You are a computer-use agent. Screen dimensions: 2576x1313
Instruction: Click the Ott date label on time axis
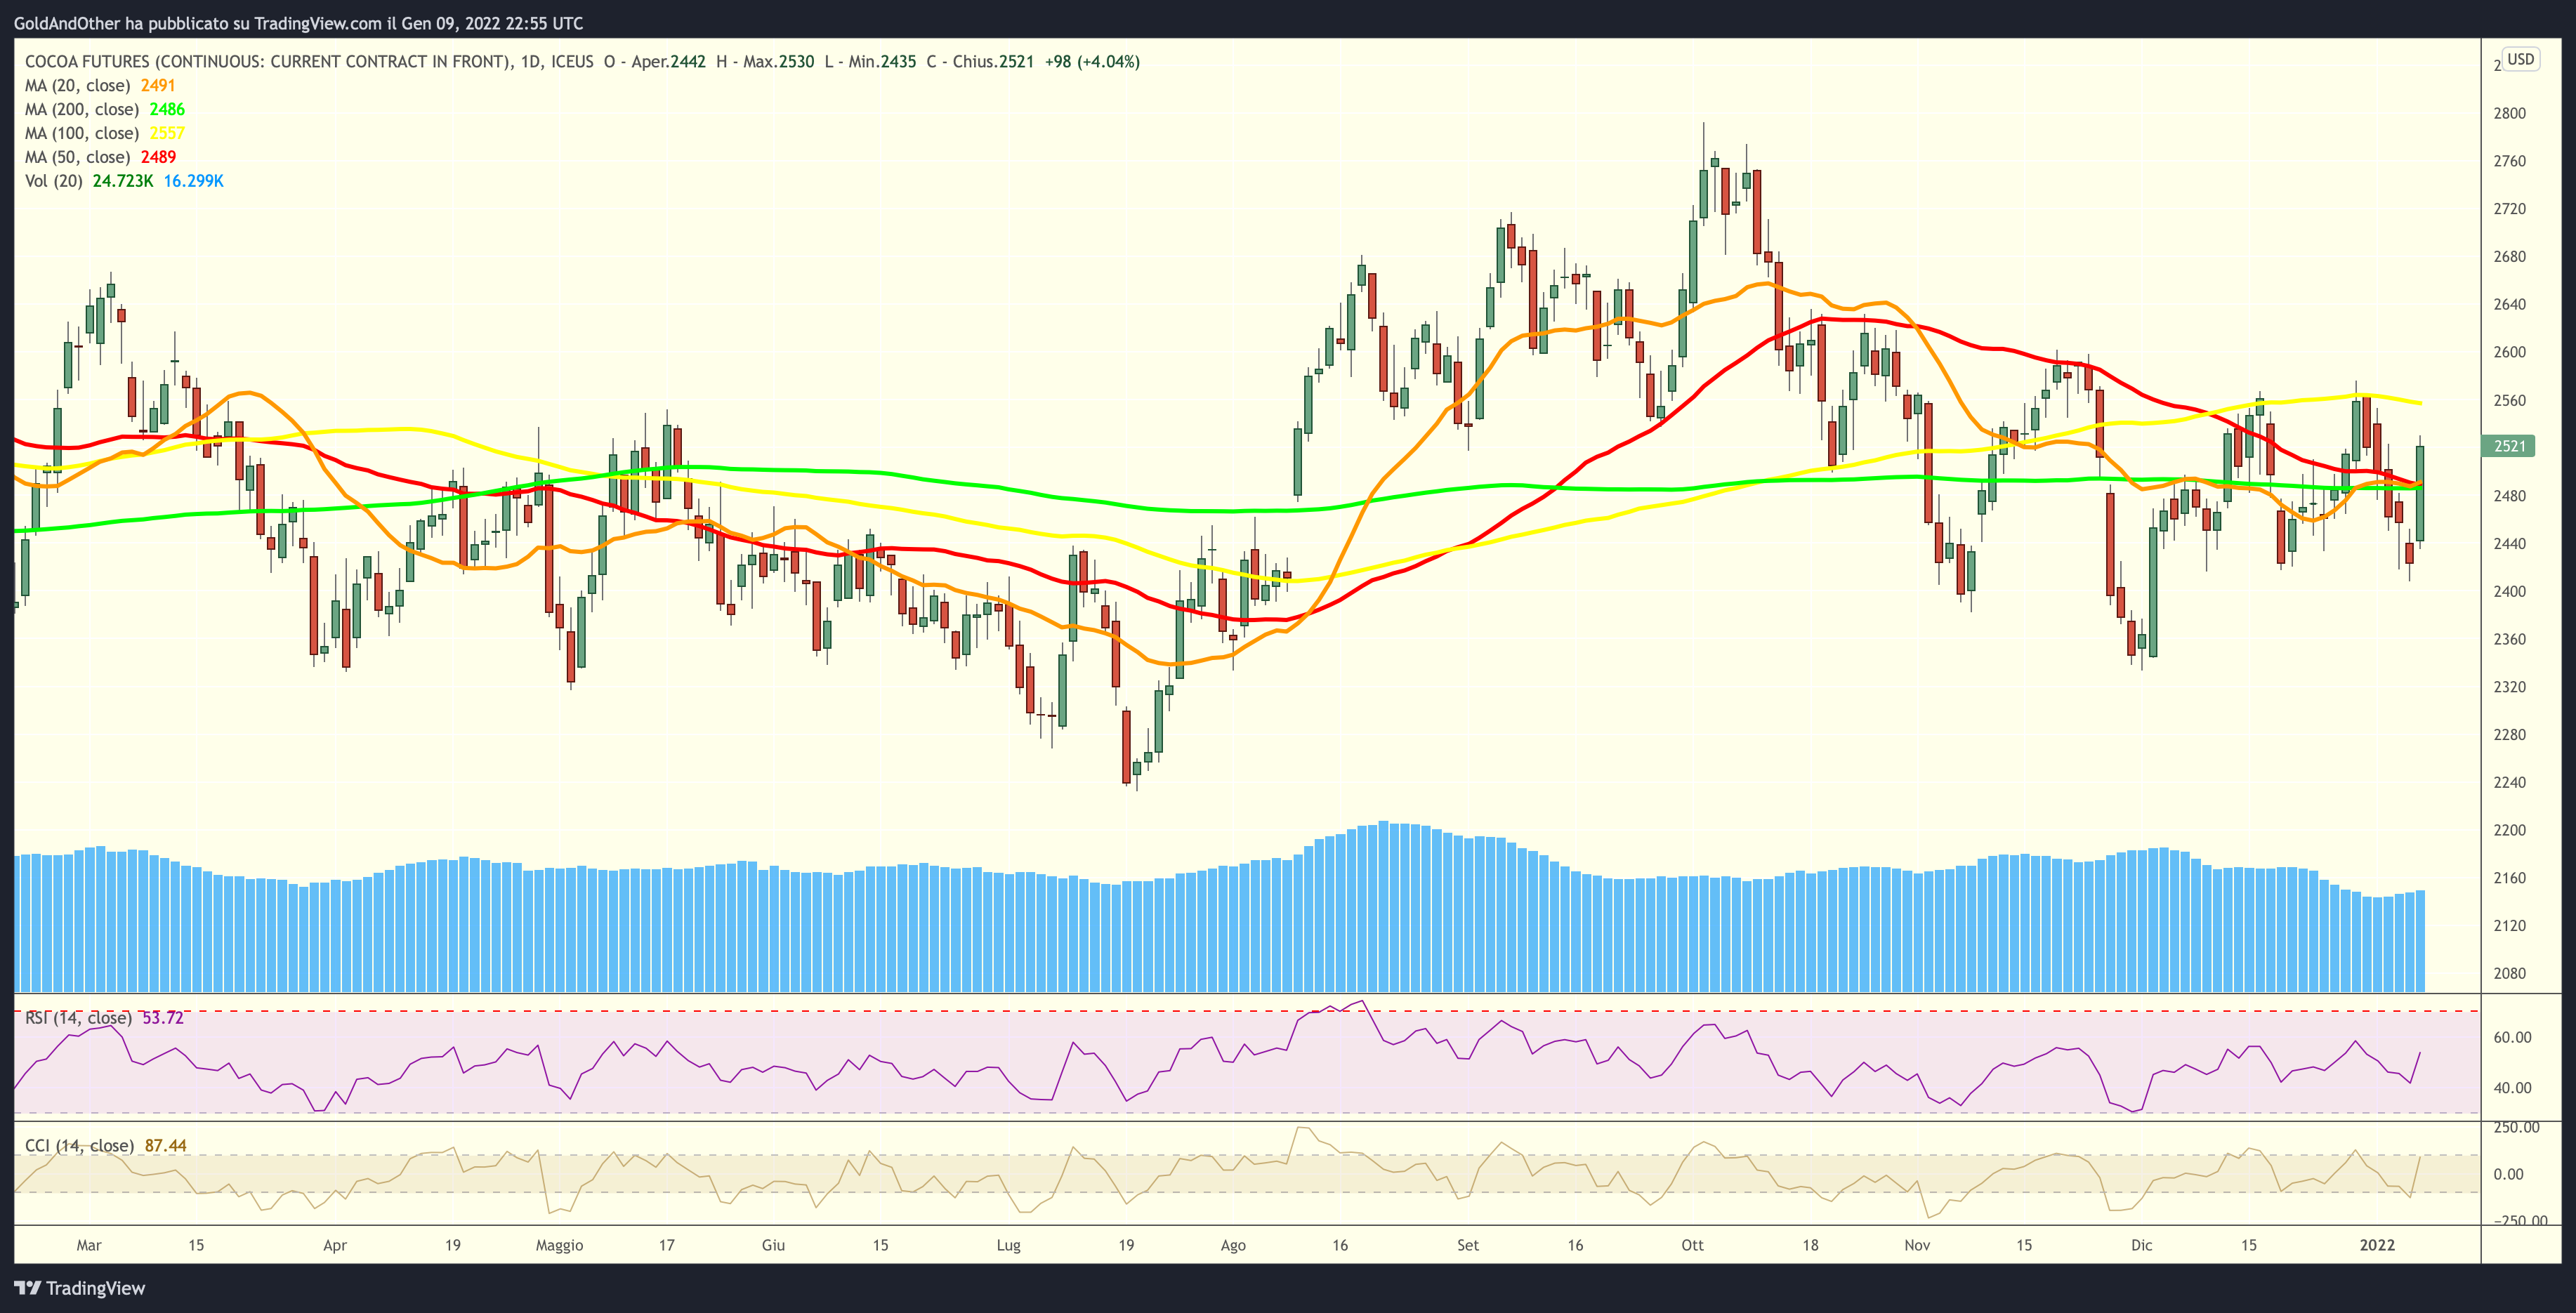coord(1692,1245)
